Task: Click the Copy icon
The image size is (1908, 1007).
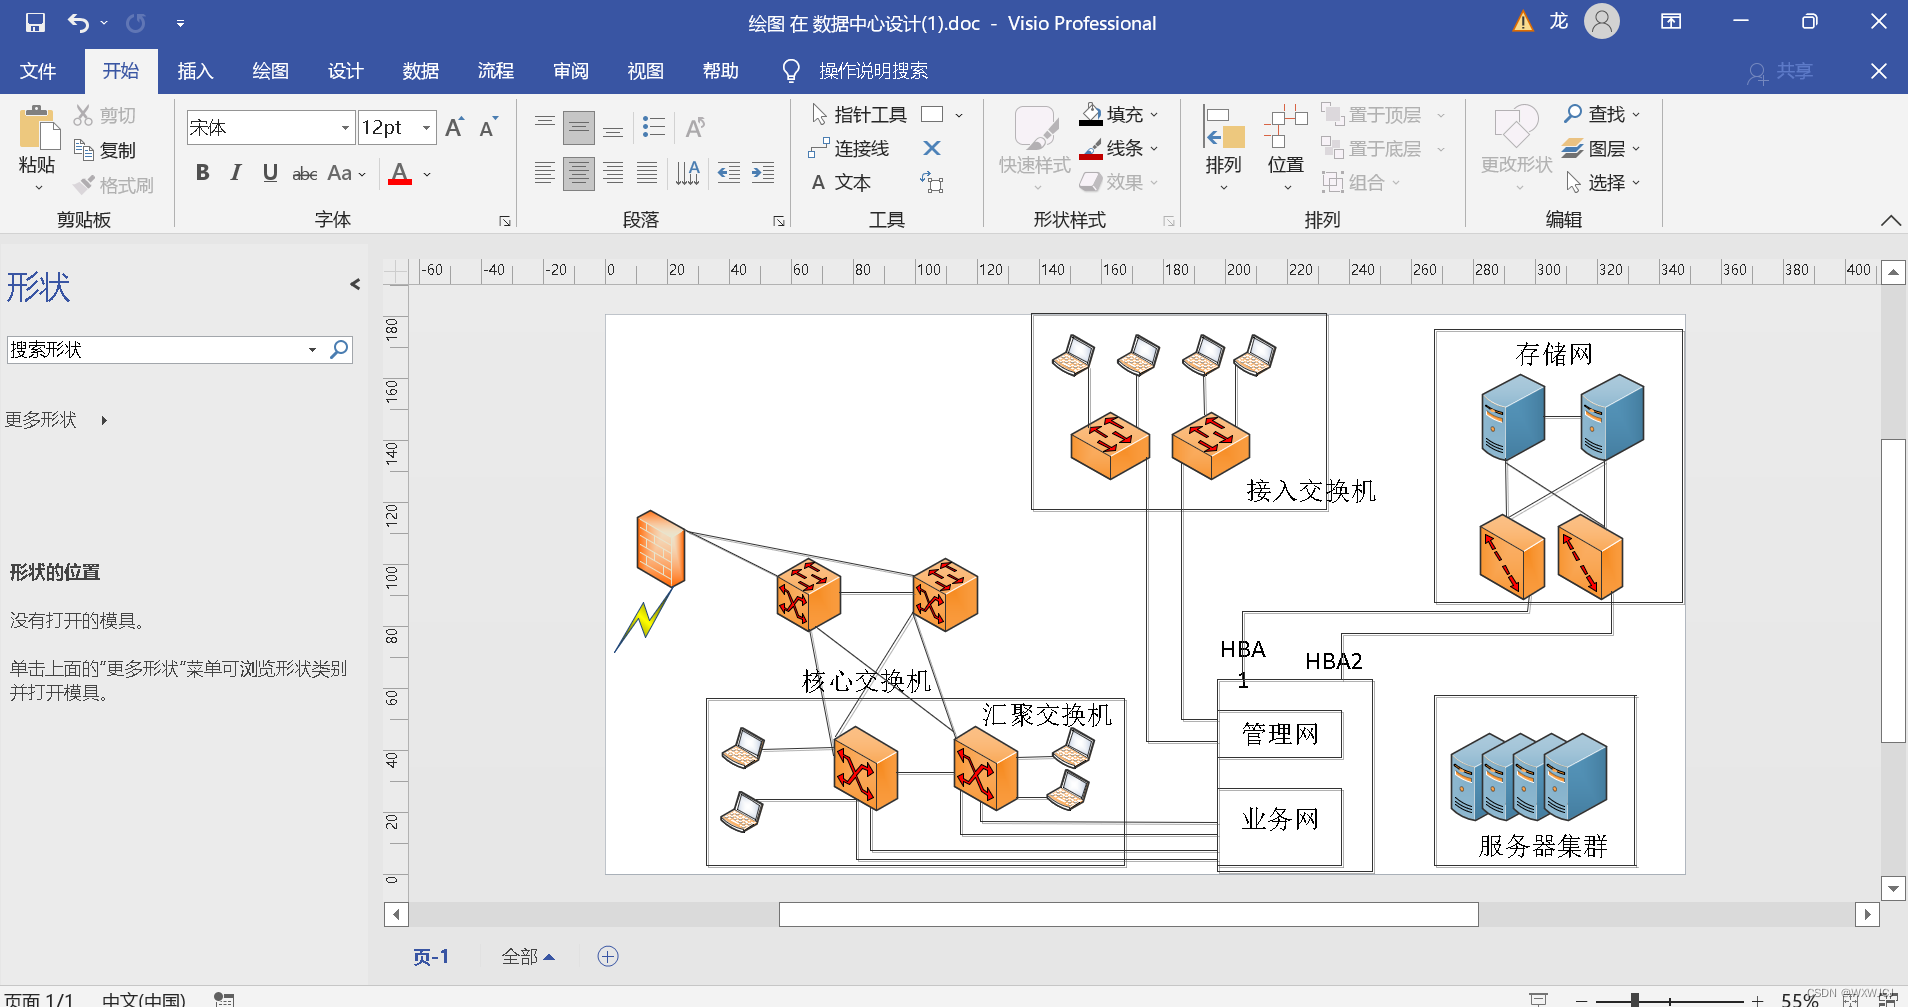Action: coord(84,149)
